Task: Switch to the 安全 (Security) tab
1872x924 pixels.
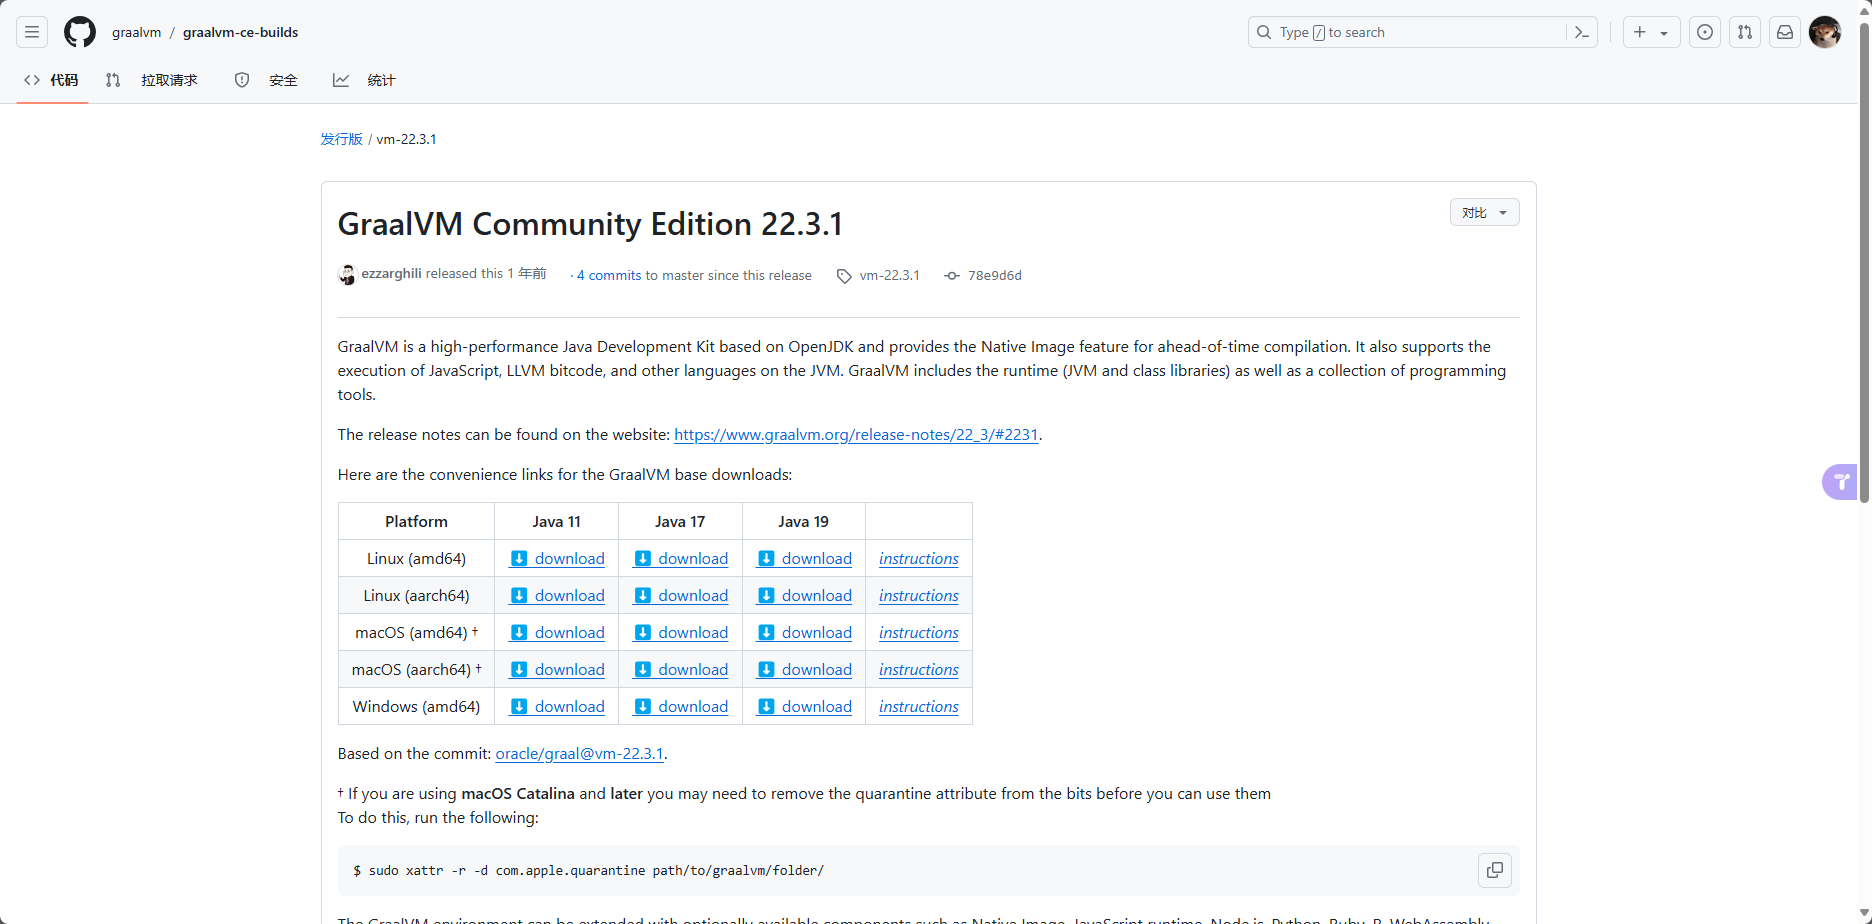Action: pos(267,80)
